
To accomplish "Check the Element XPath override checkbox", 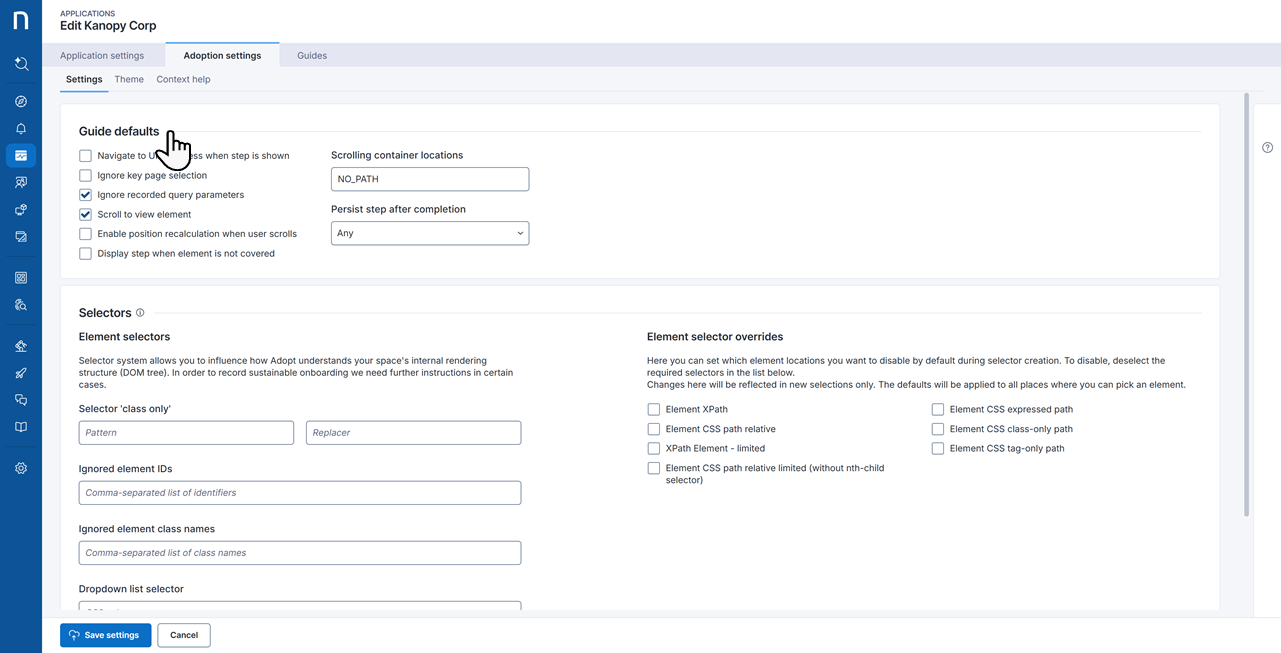I will (654, 409).
